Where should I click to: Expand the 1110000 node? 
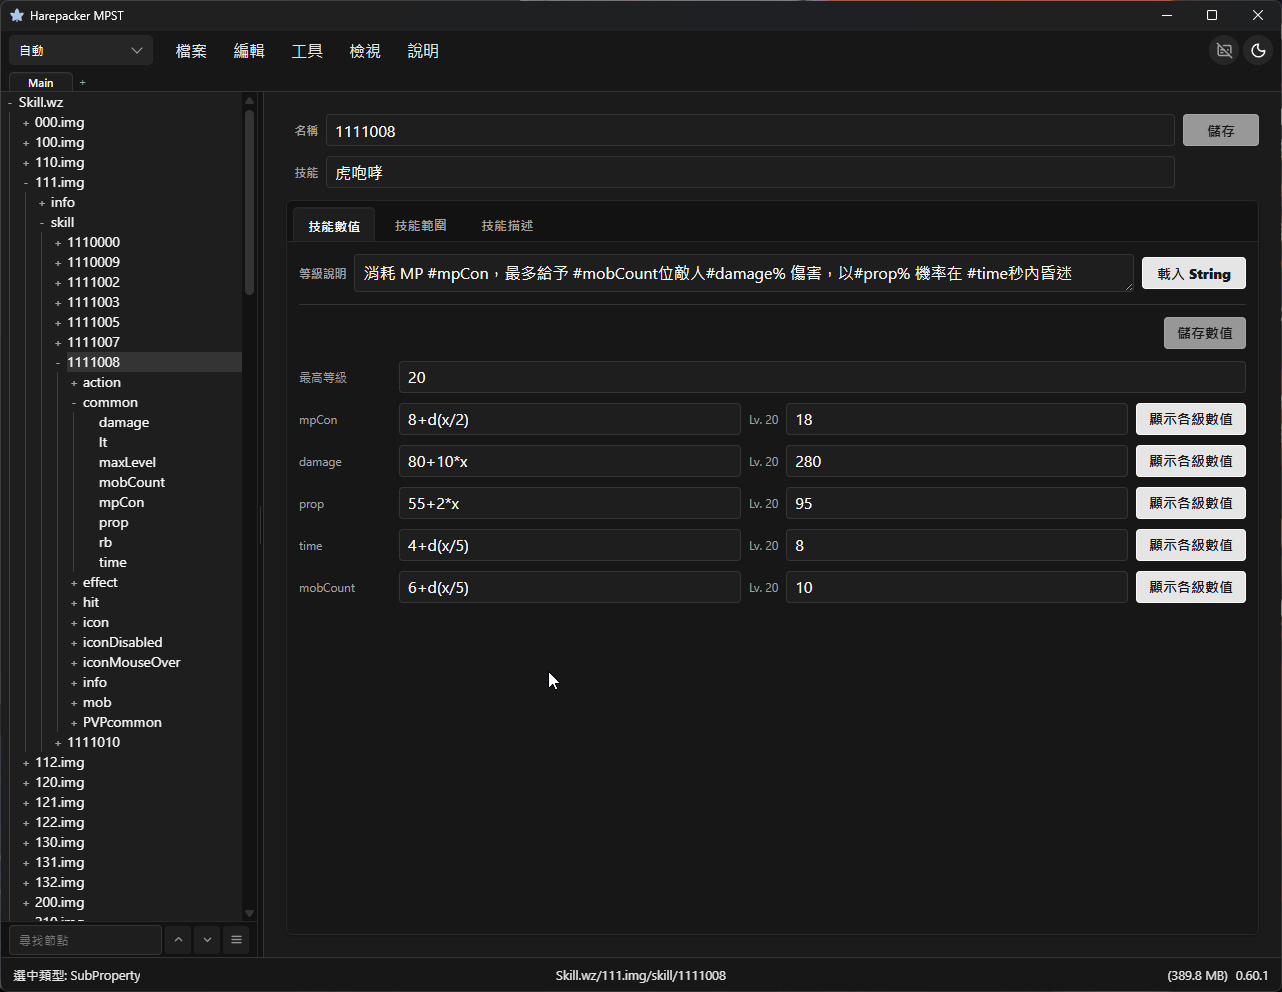coord(58,243)
